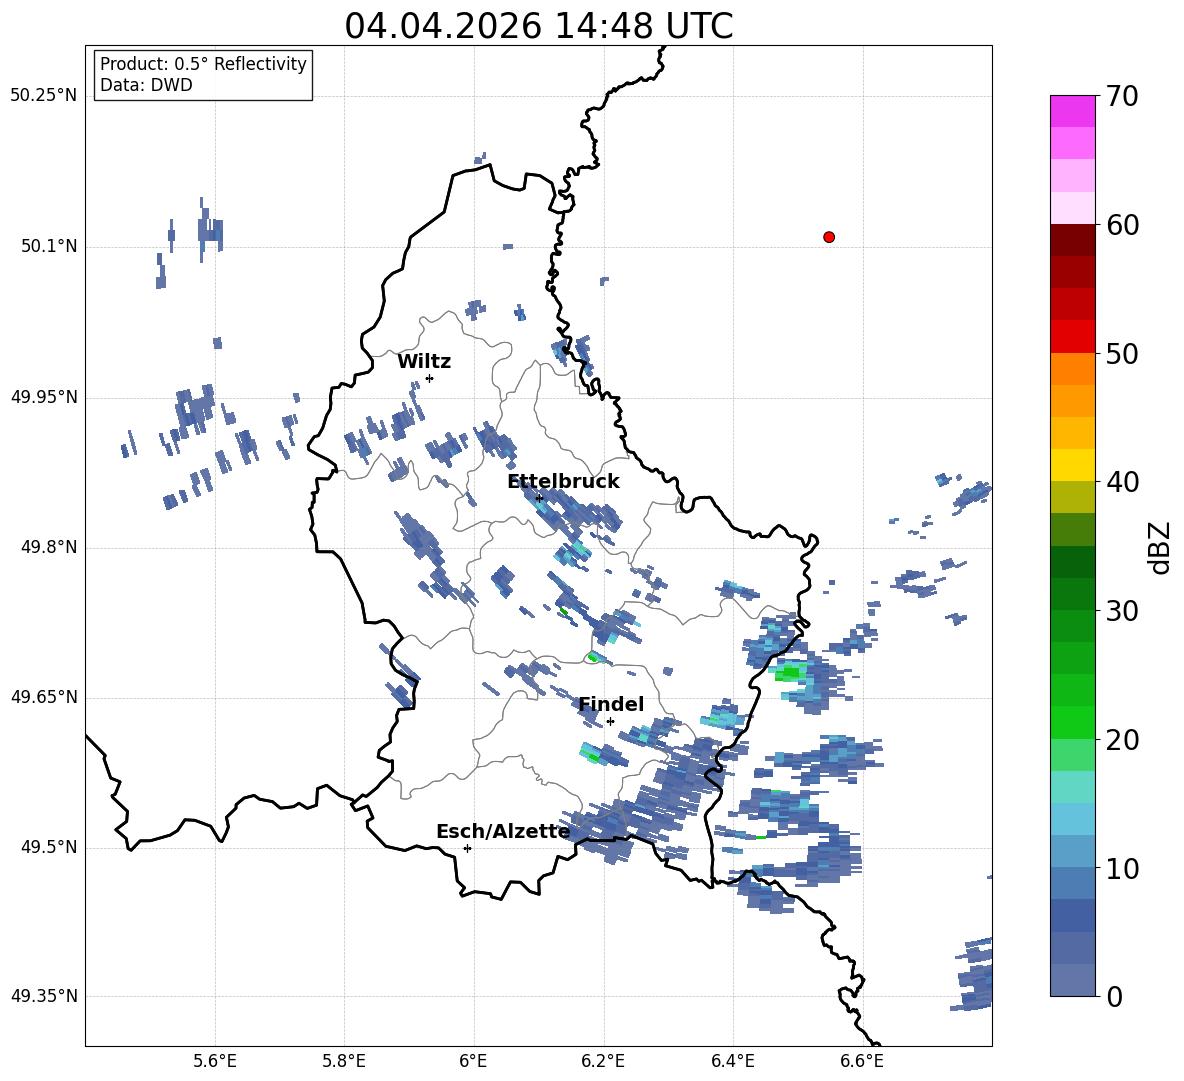Click the Ettelbruck station cross marker

click(x=539, y=498)
